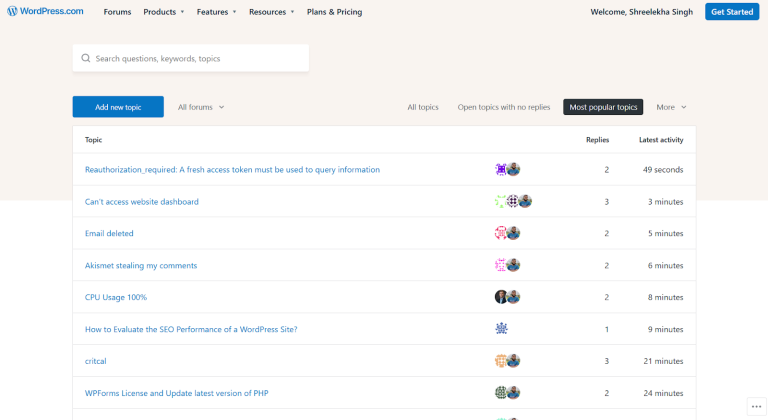Open the All forums dropdown
This screenshot has height=420, width=768.
(201, 107)
